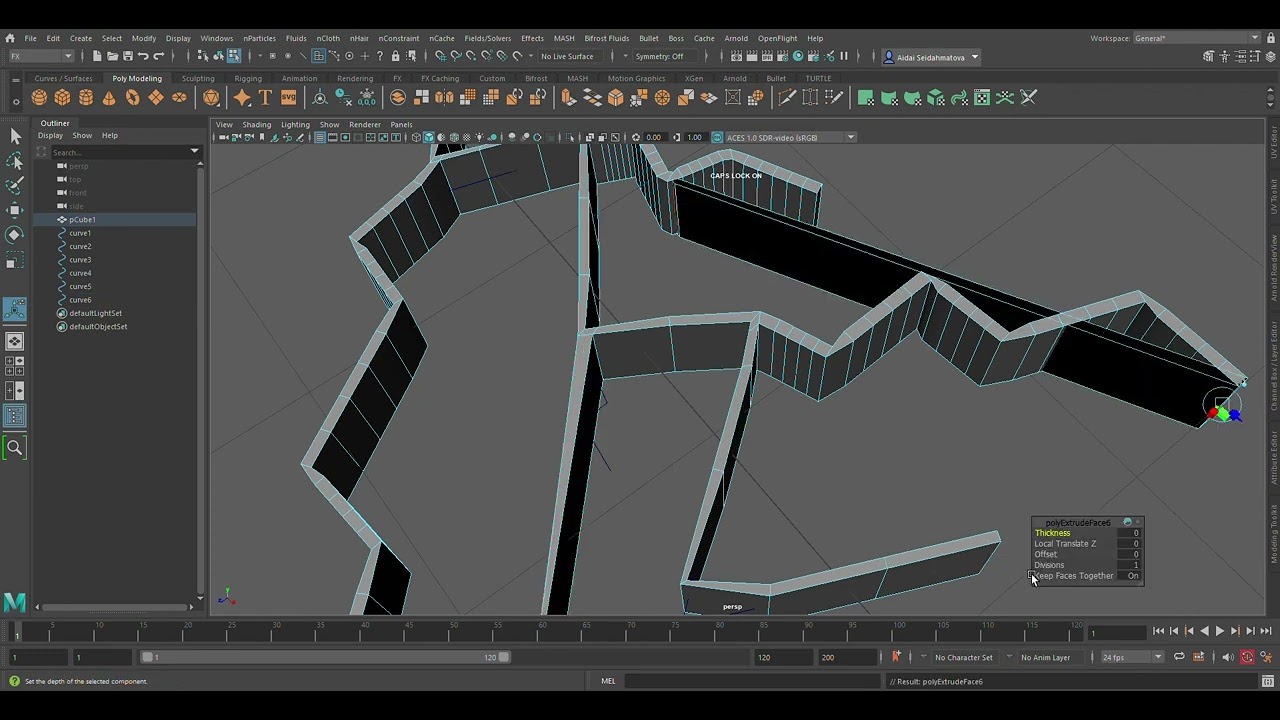Click the Save Scene icon
Screen dimensions: 1280x720
point(127,56)
